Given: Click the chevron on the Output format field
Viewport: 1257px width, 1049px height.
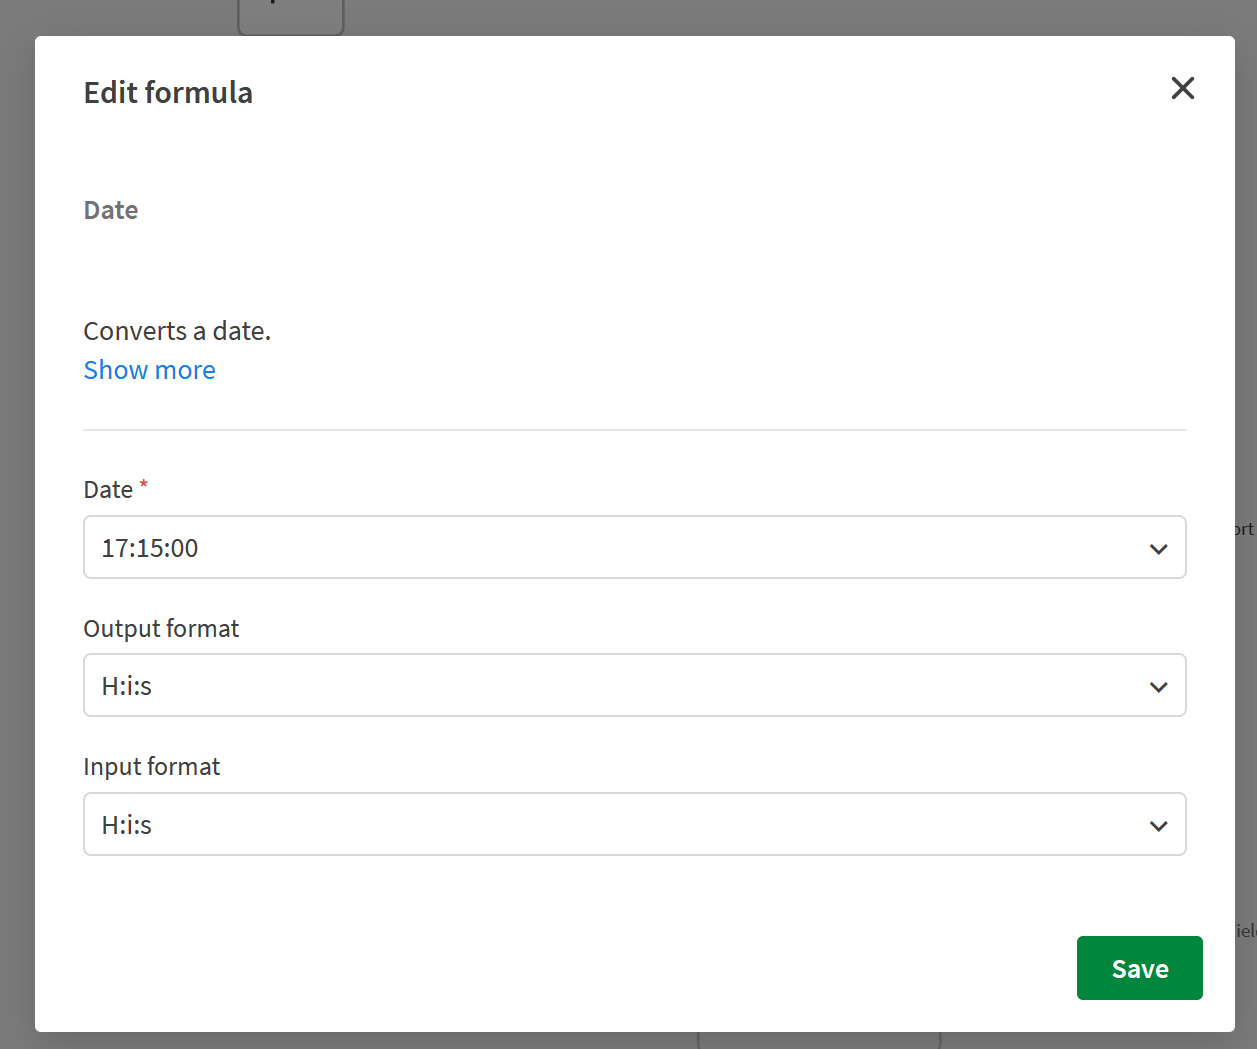Looking at the screenshot, I should 1159,686.
